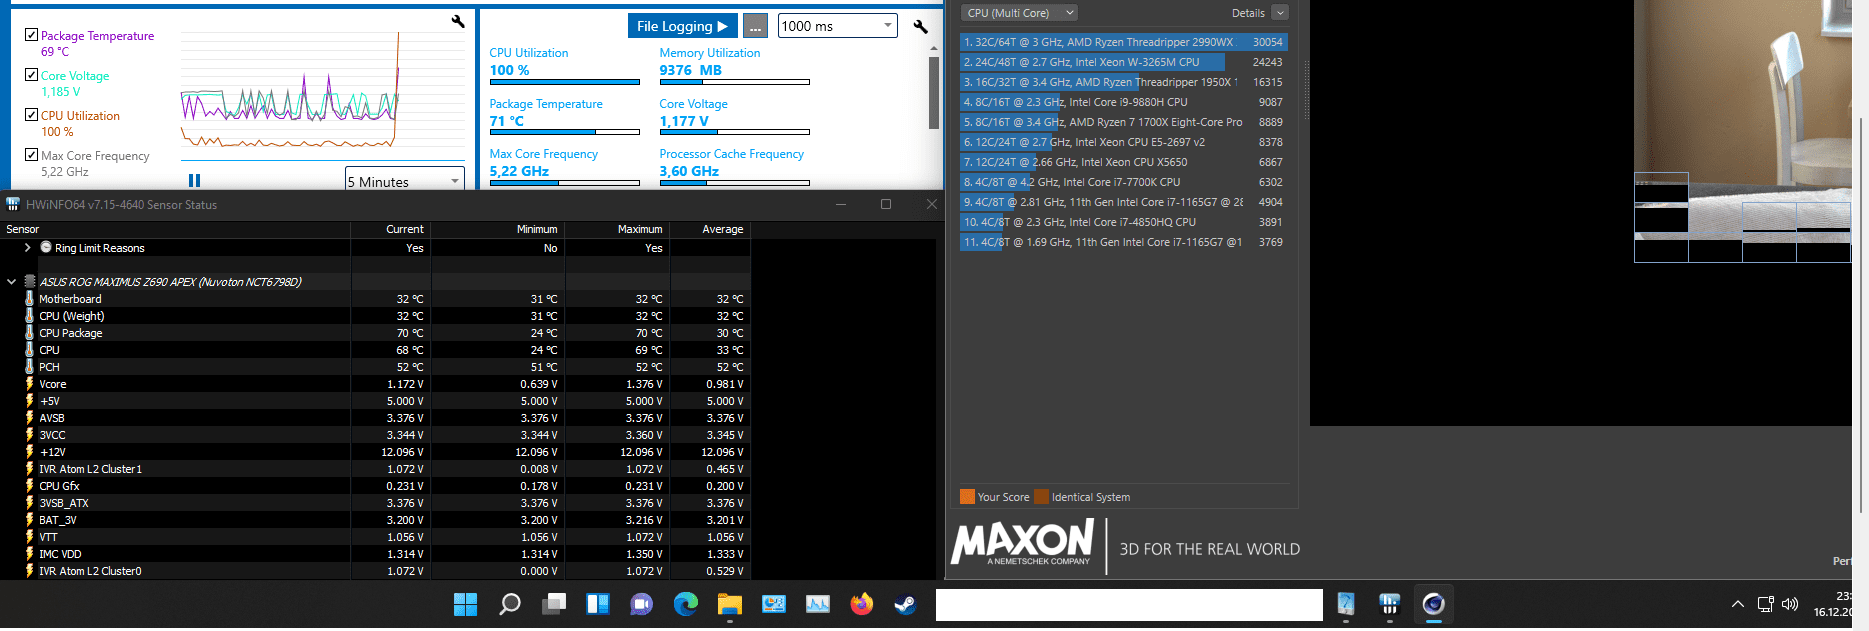Click the IMC VDD voltage bolt icon
Image resolution: width=1869 pixels, height=631 pixels.
(30, 554)
